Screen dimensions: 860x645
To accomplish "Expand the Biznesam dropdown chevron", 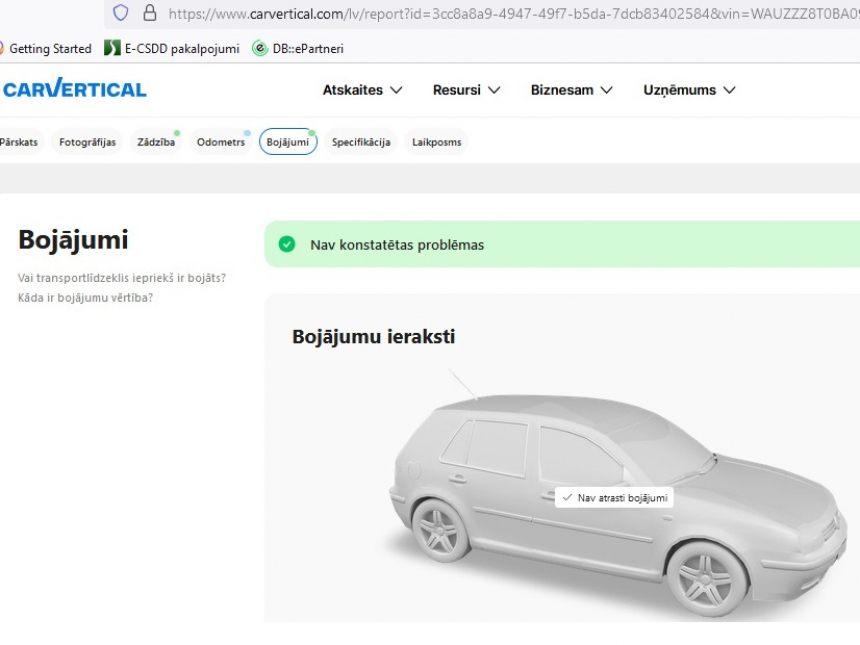I will click(x=606, y=90).
